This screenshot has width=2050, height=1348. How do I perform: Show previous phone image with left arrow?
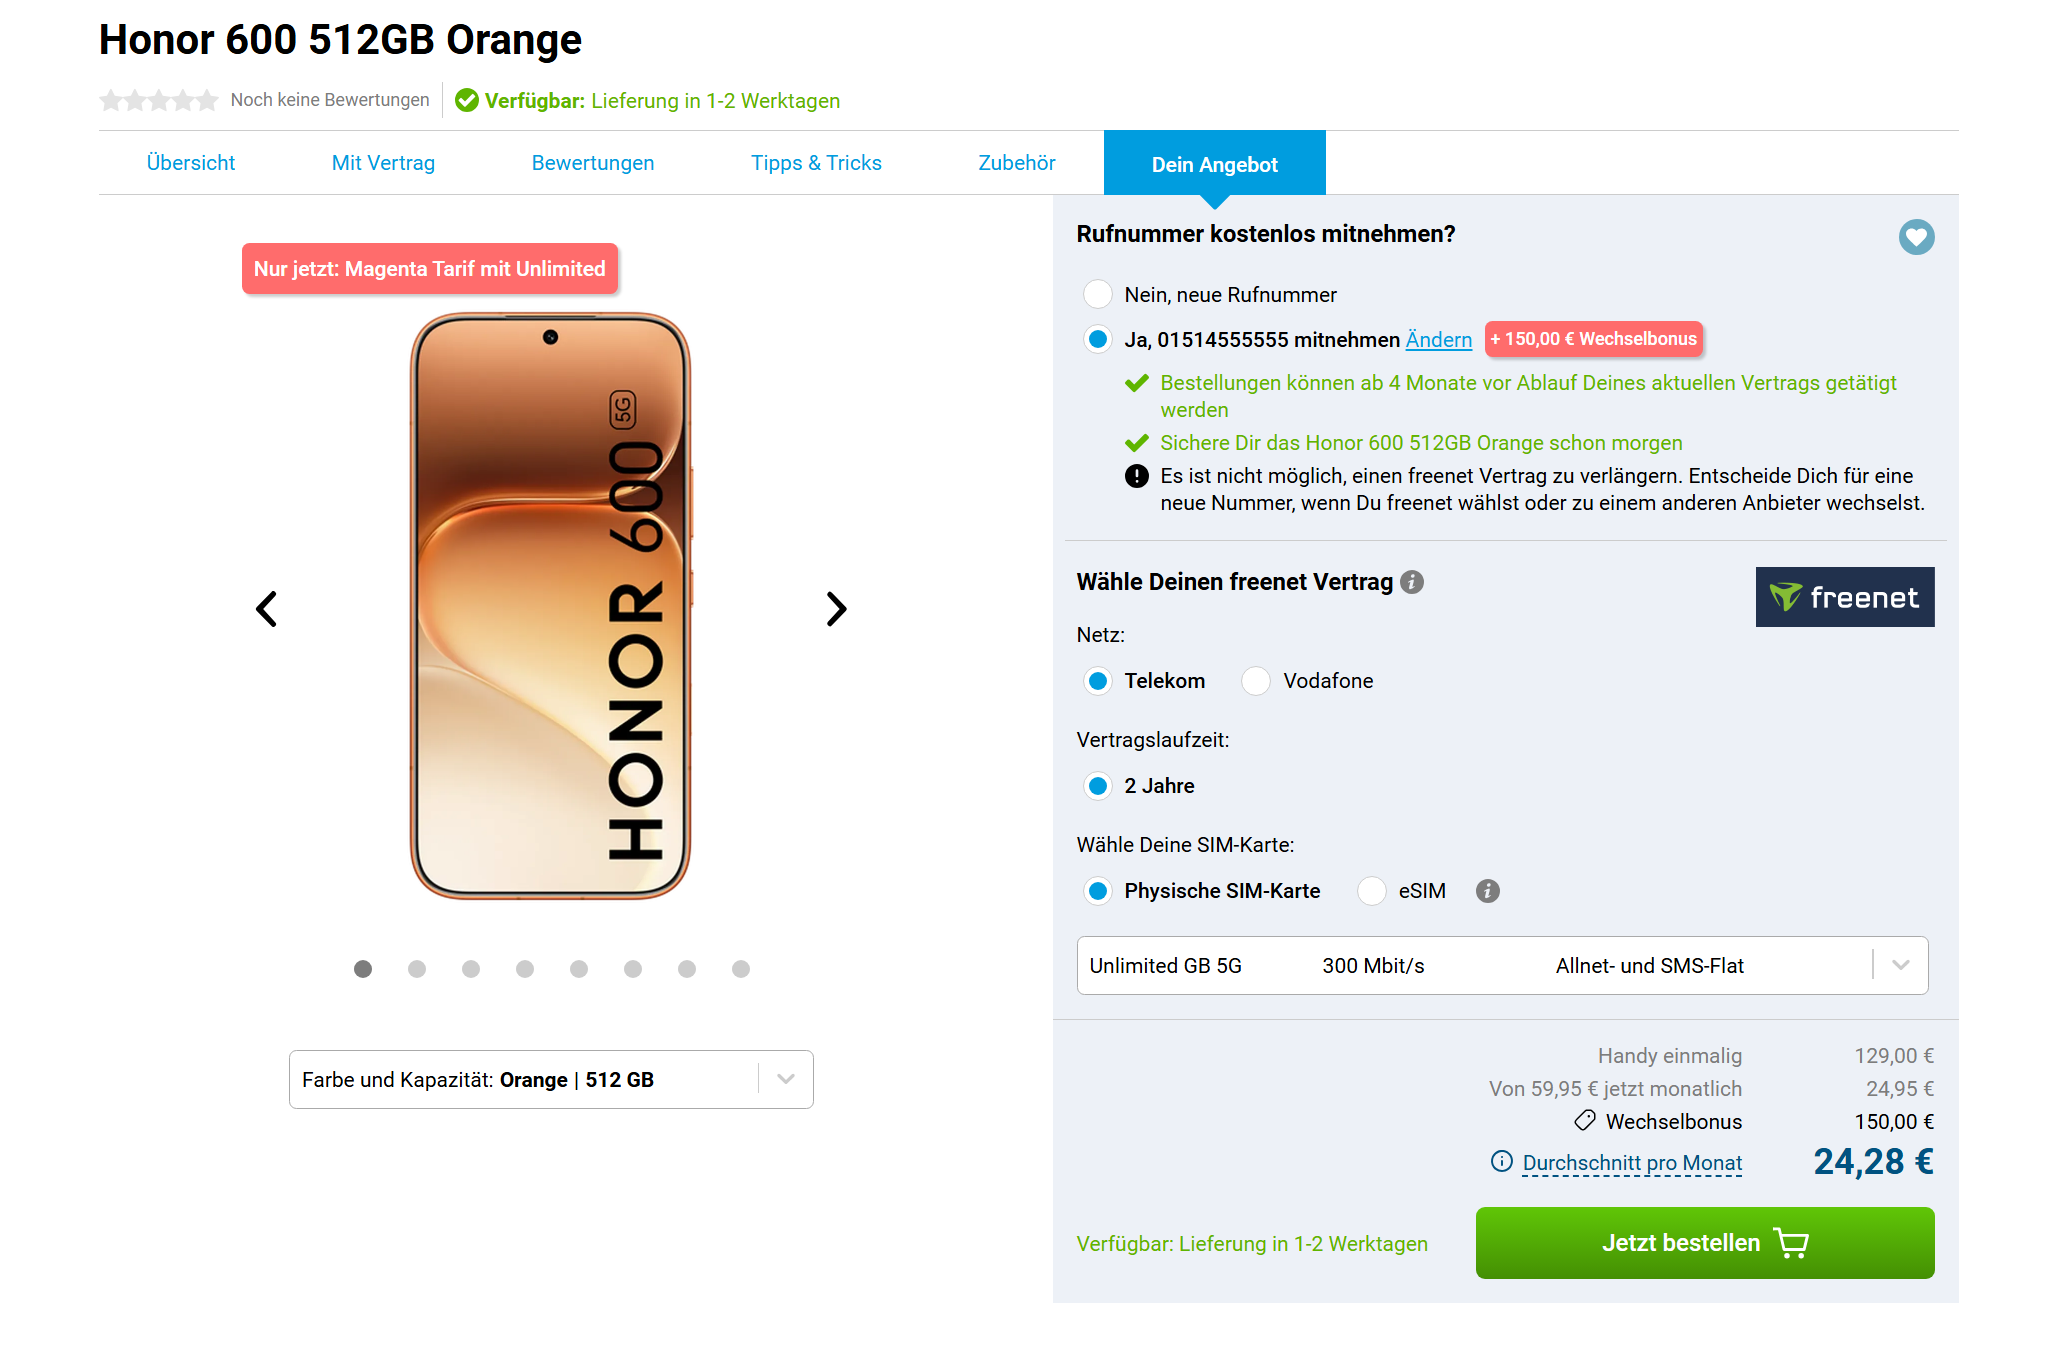[266, 608]
